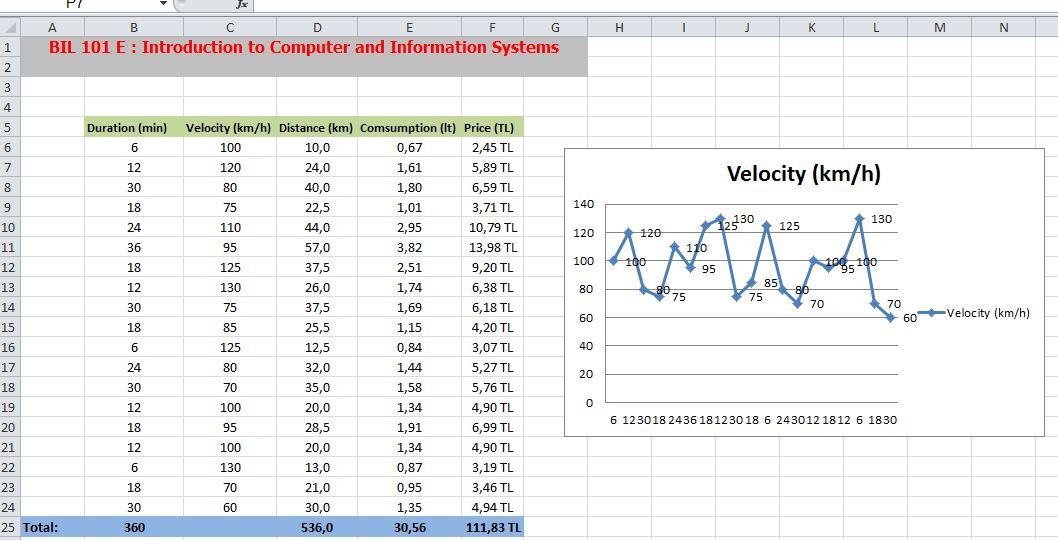Screen dimensions: 1058x540
Task: Select the cell showing 10,79 TL
Action: (x=493, y=227)
